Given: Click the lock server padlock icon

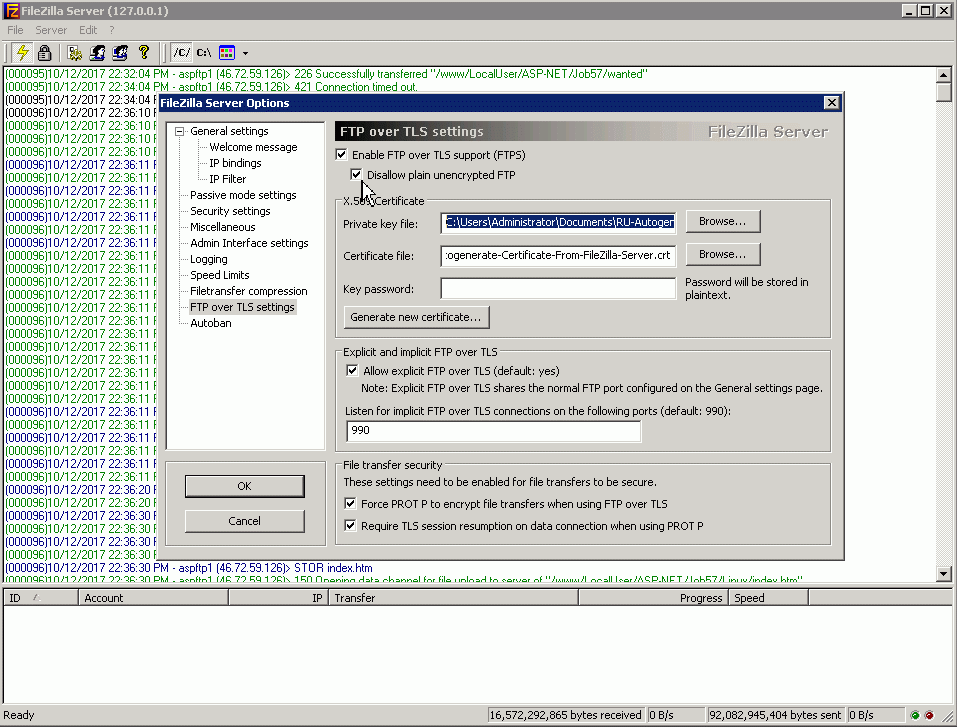Looking at the screenshot, I should click(x=44, y=52).
